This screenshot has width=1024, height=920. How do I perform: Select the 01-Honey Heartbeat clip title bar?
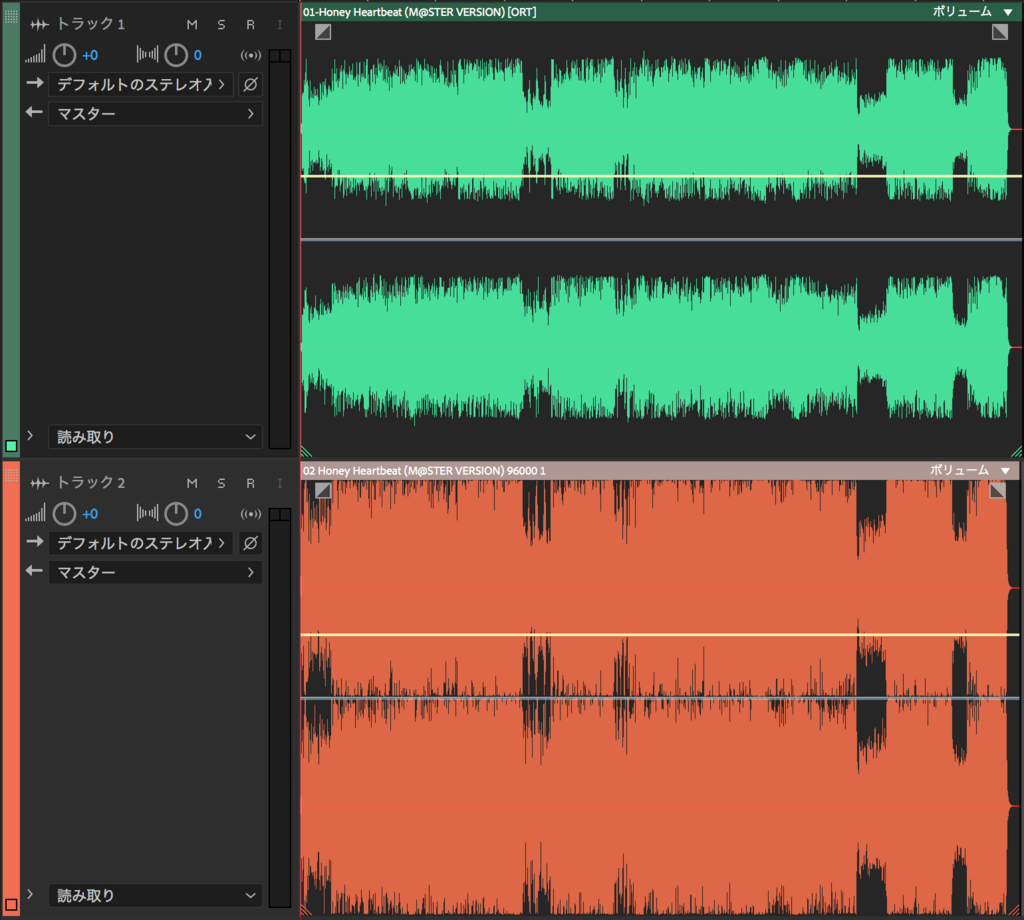point(661,12)
